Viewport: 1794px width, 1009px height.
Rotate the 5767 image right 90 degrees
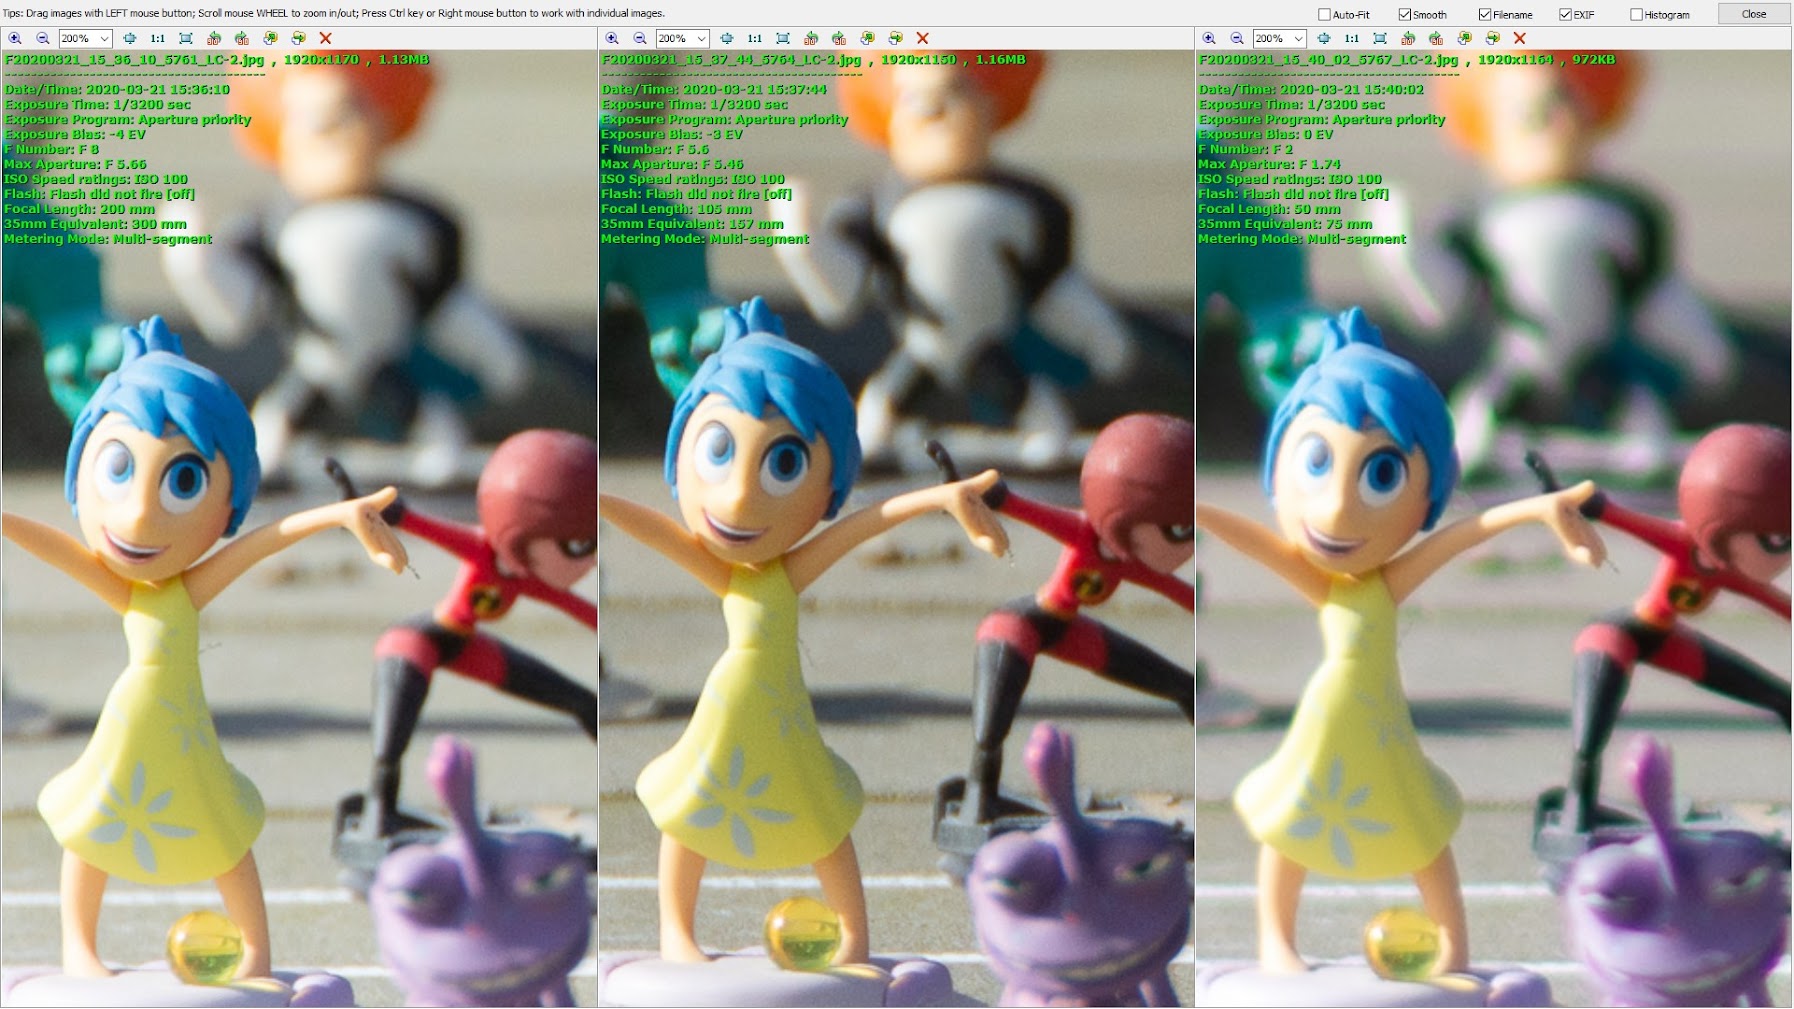pyautogui.click(x=1436, y=38)
